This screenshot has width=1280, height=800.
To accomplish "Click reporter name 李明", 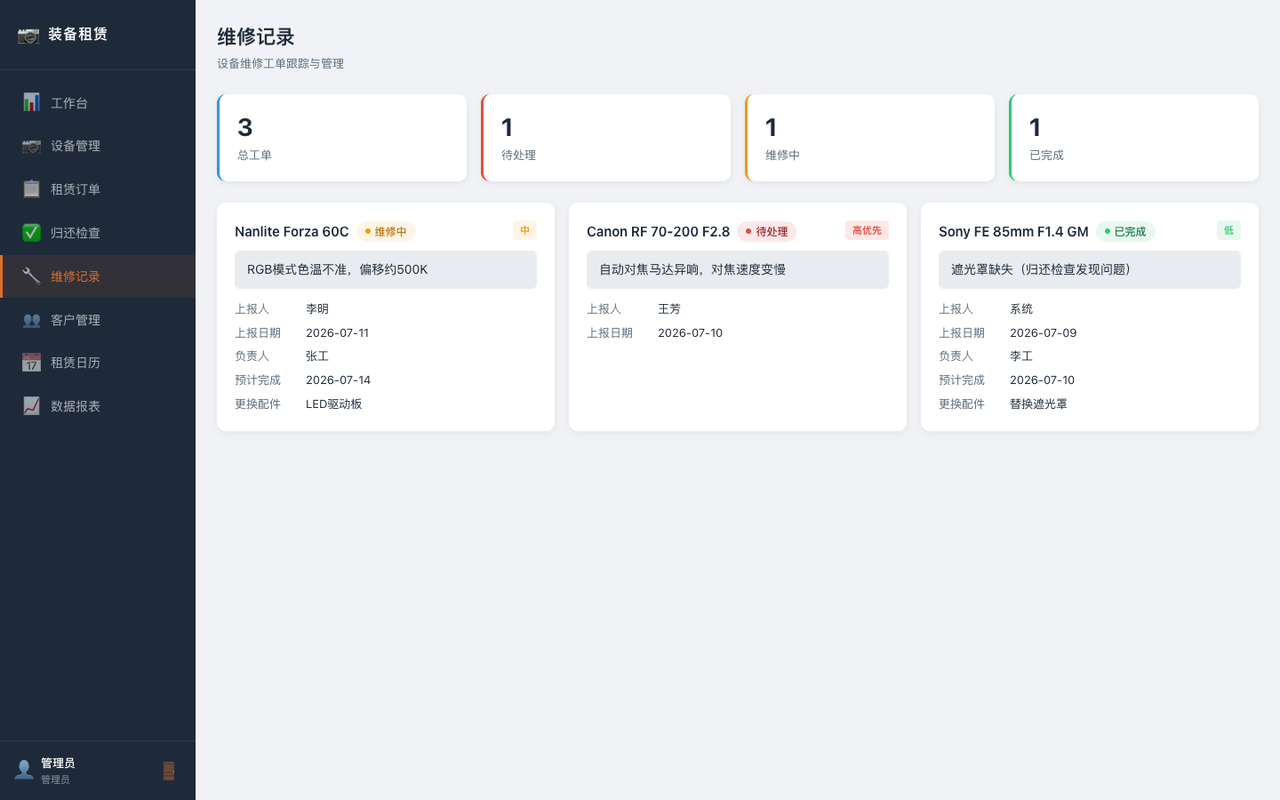I will click(x=317, y=309).
